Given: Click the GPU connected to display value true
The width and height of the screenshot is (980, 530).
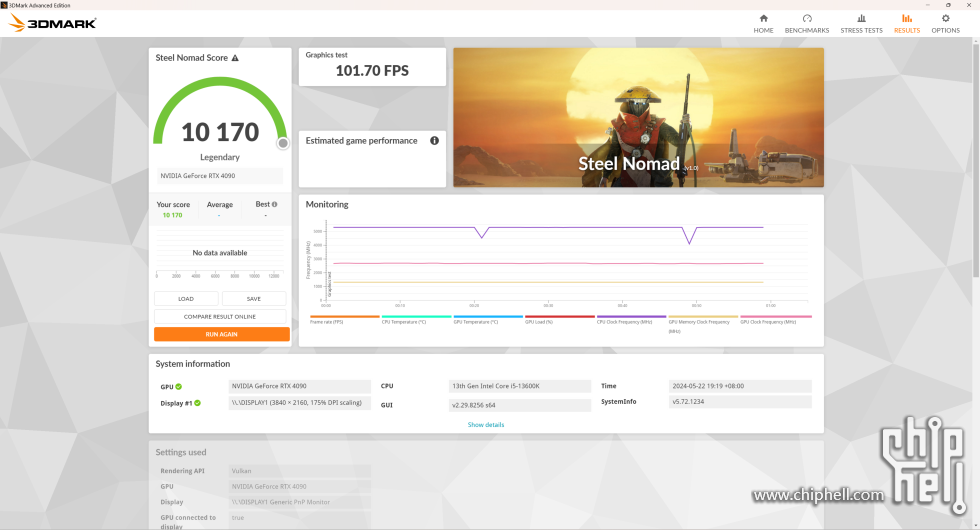Looking at the screenshot, I should (x=300, y=518).
